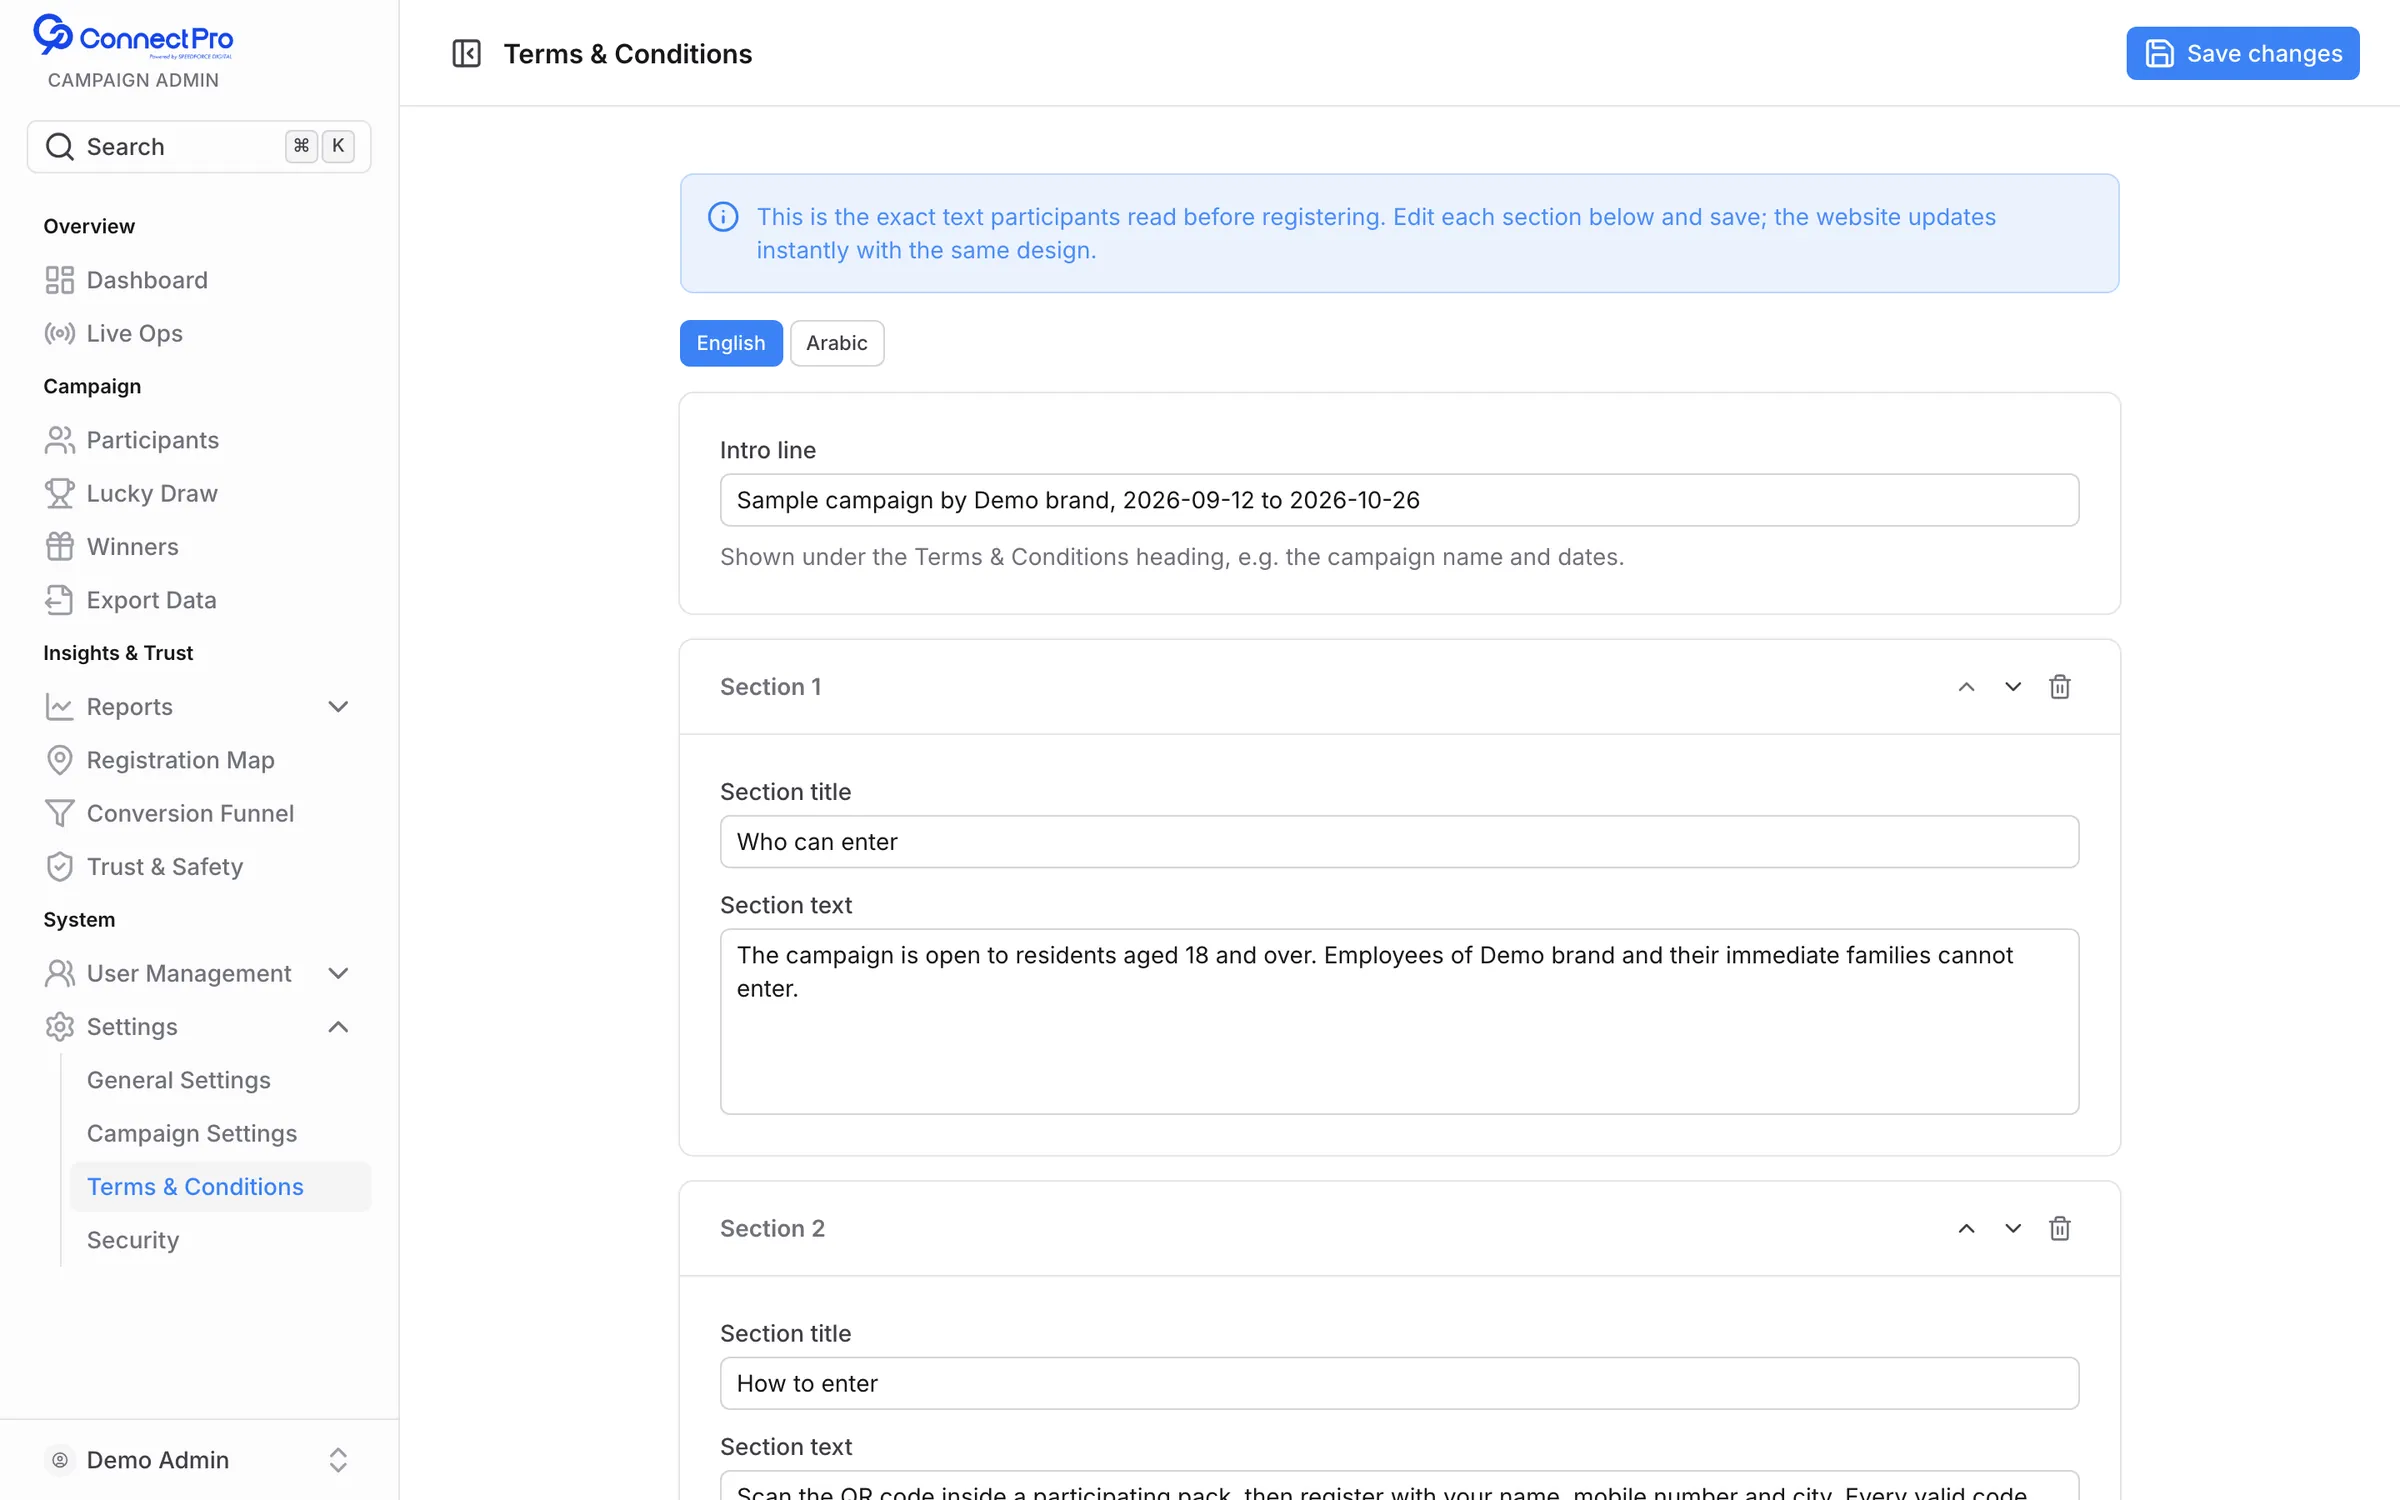The width and height of the screenshot is (2400, 1500).
Task: Open General Settings in the sidebar
Action: tap(220, 1080)
